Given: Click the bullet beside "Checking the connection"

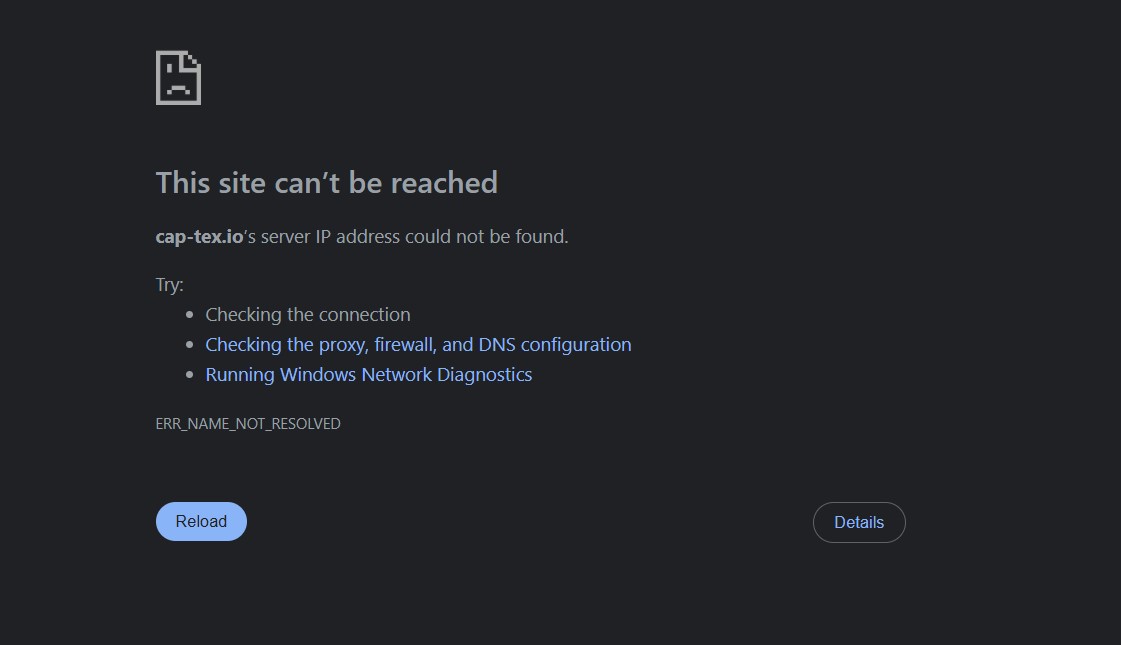Looking at the screenshot, I should 189,315.
